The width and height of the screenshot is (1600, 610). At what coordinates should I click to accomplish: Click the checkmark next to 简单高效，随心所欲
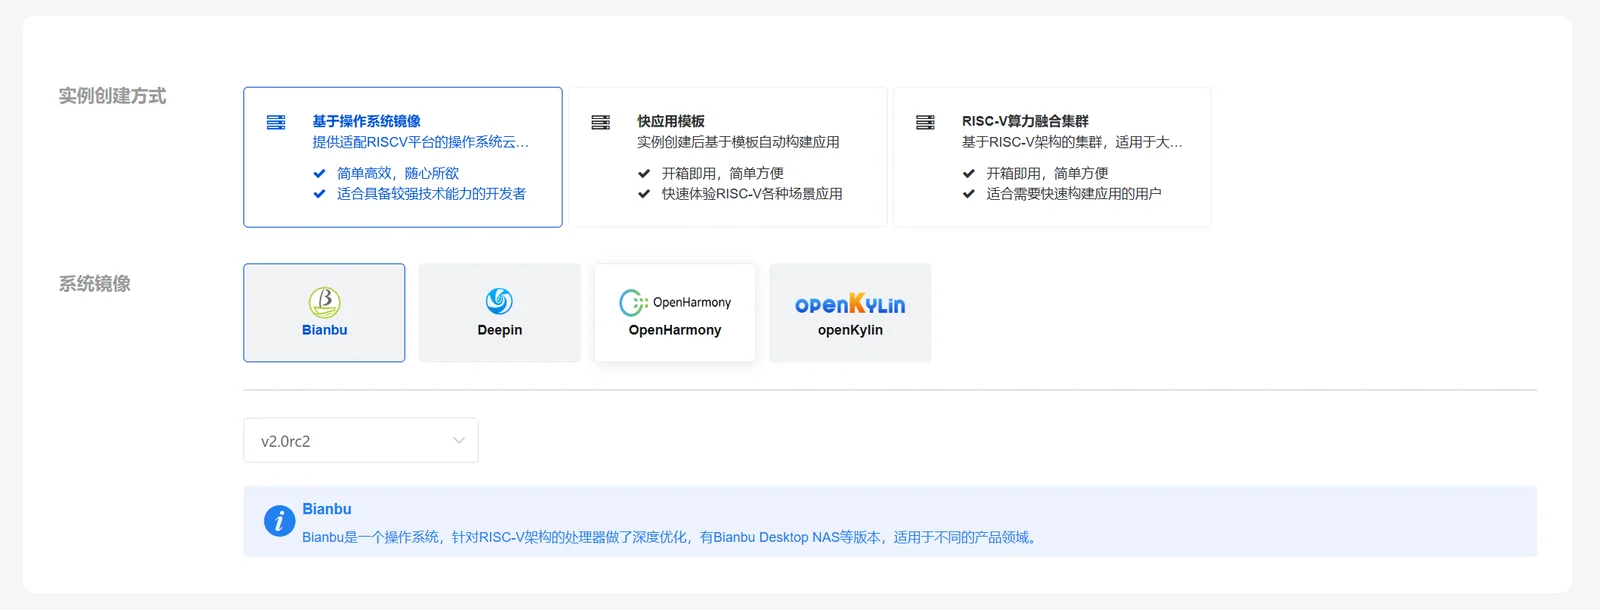(320, 173)
